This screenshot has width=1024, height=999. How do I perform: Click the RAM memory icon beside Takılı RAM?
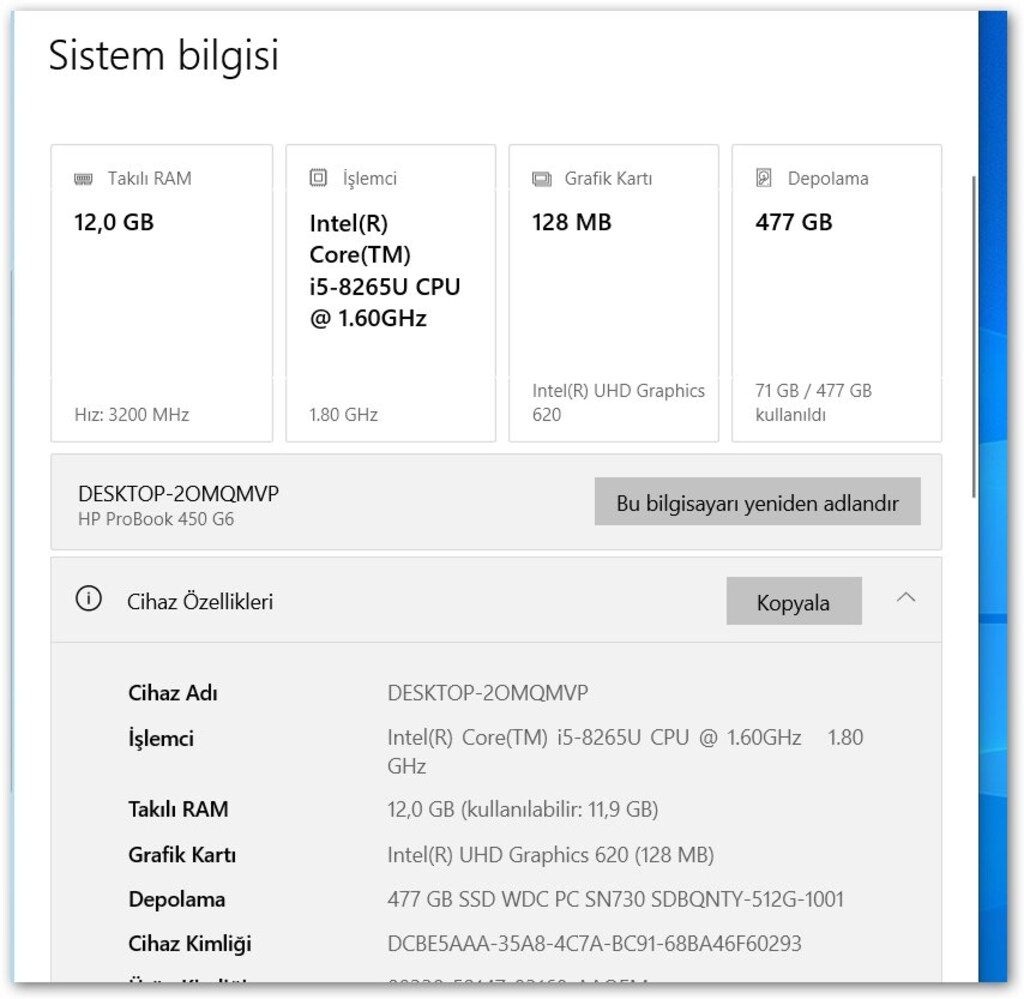[83, 179]
